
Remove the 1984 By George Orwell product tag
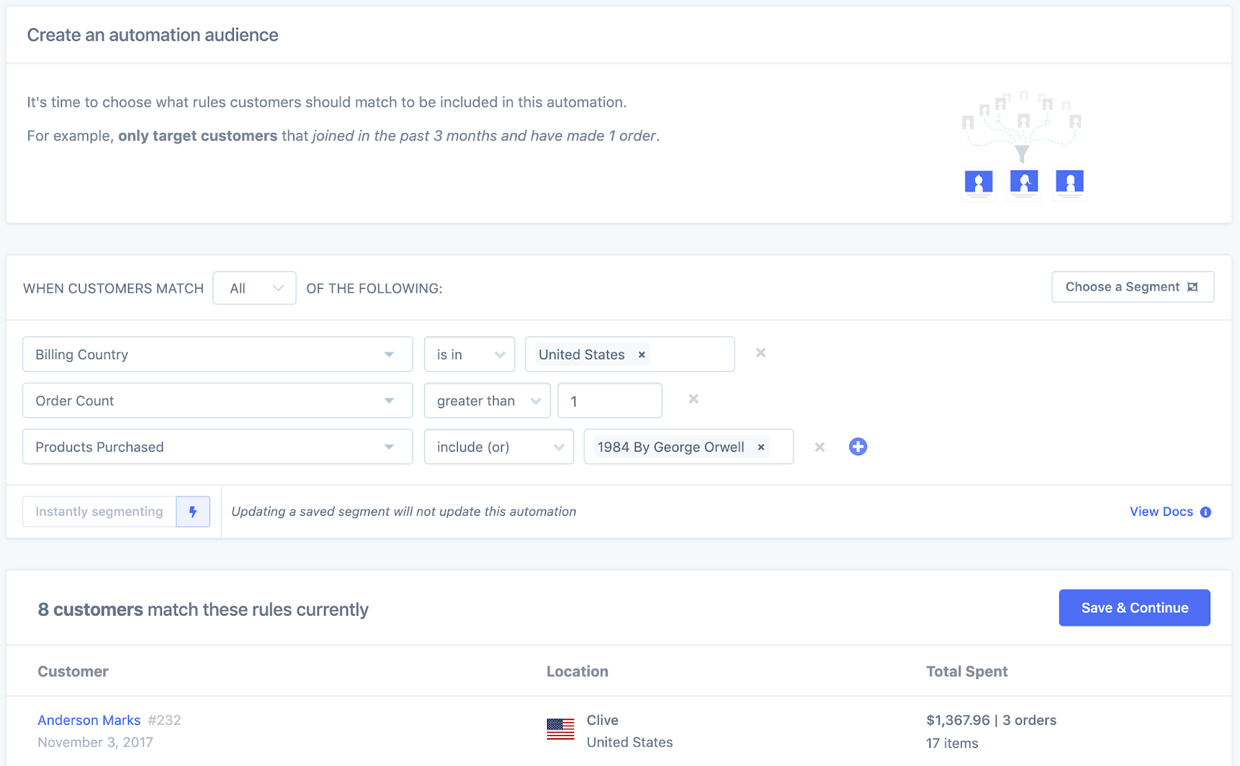point(760,447)
